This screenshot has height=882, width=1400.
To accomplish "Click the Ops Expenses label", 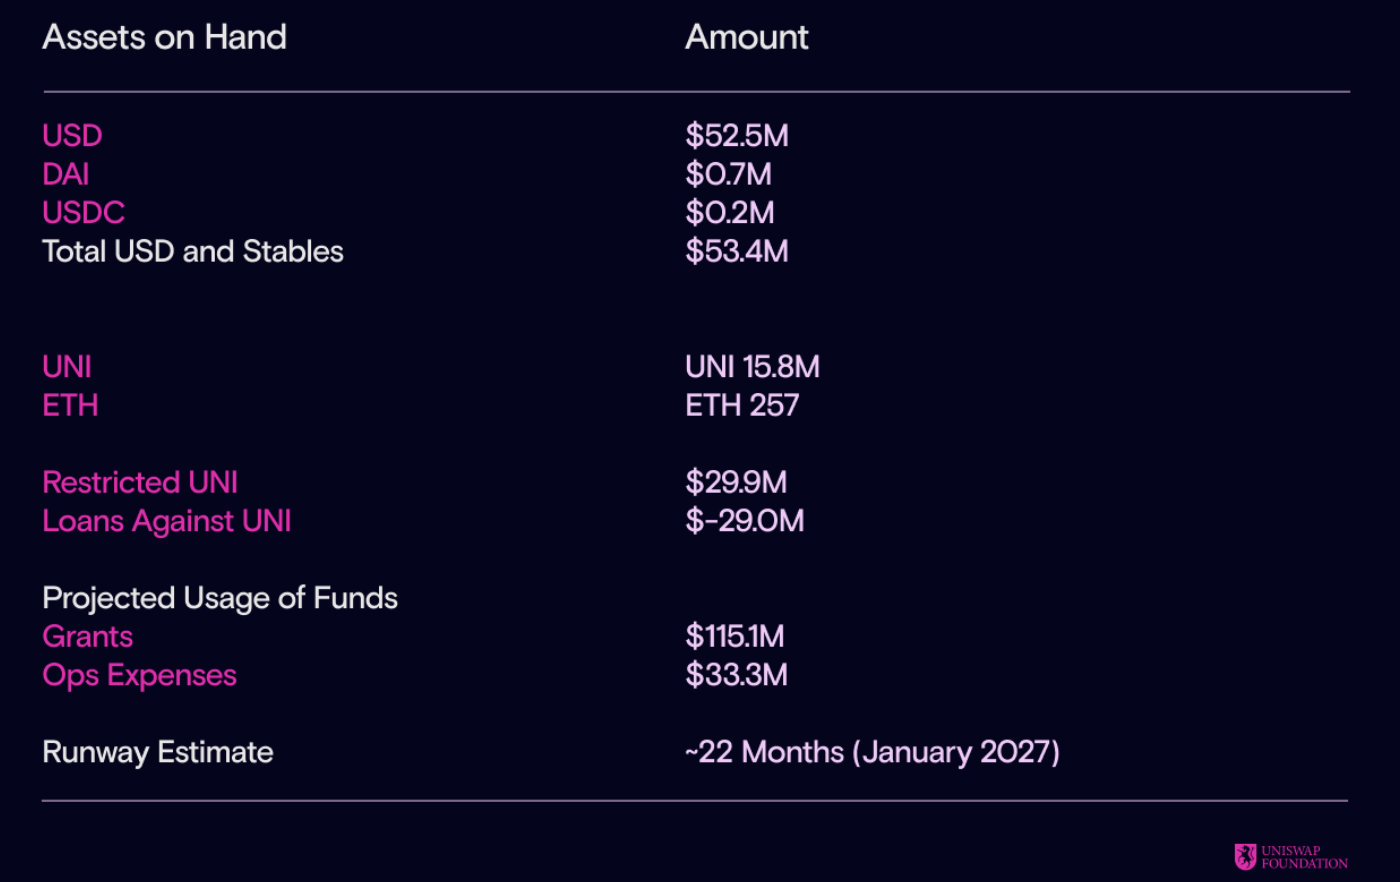I will point(140,675).
